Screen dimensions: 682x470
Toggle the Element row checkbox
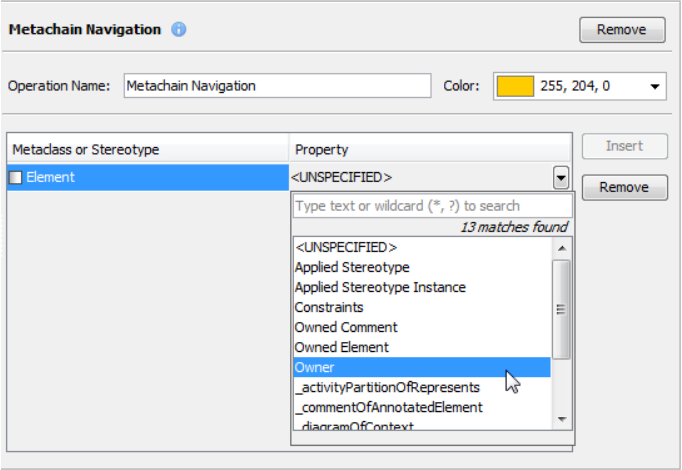[x=16, y=178]
